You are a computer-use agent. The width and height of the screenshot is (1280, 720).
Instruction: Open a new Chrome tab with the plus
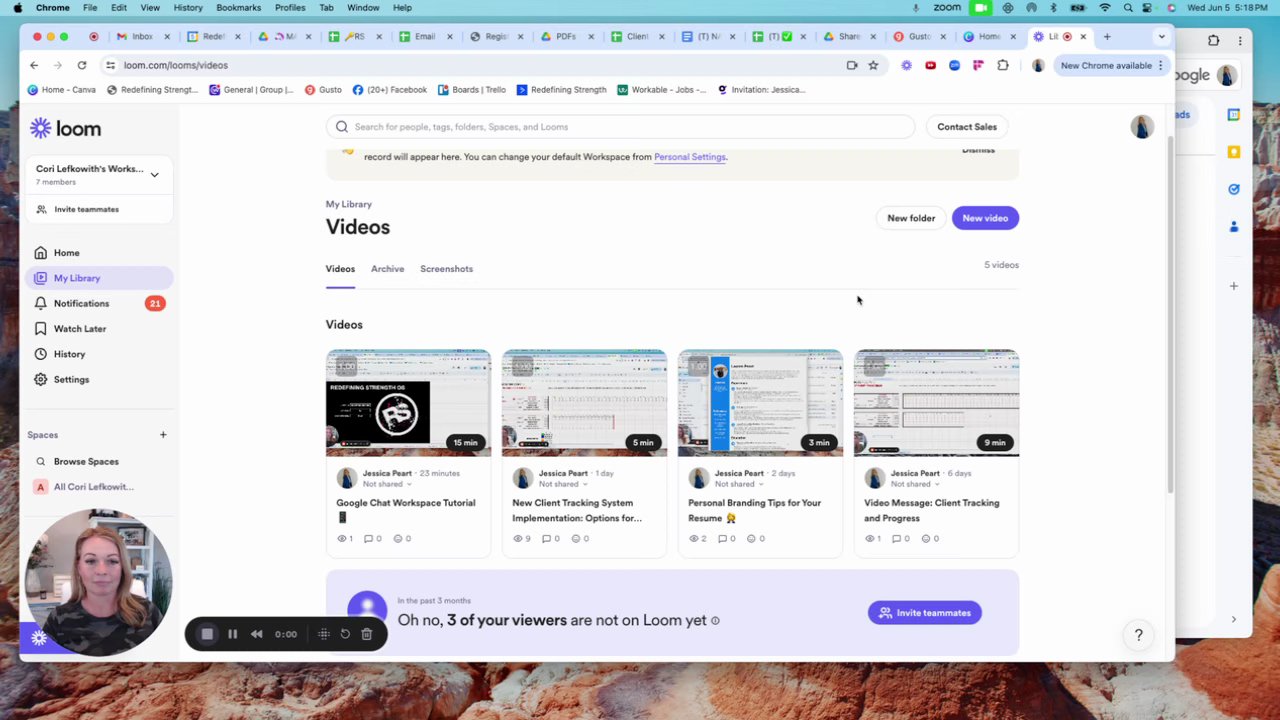(1107, 37)
